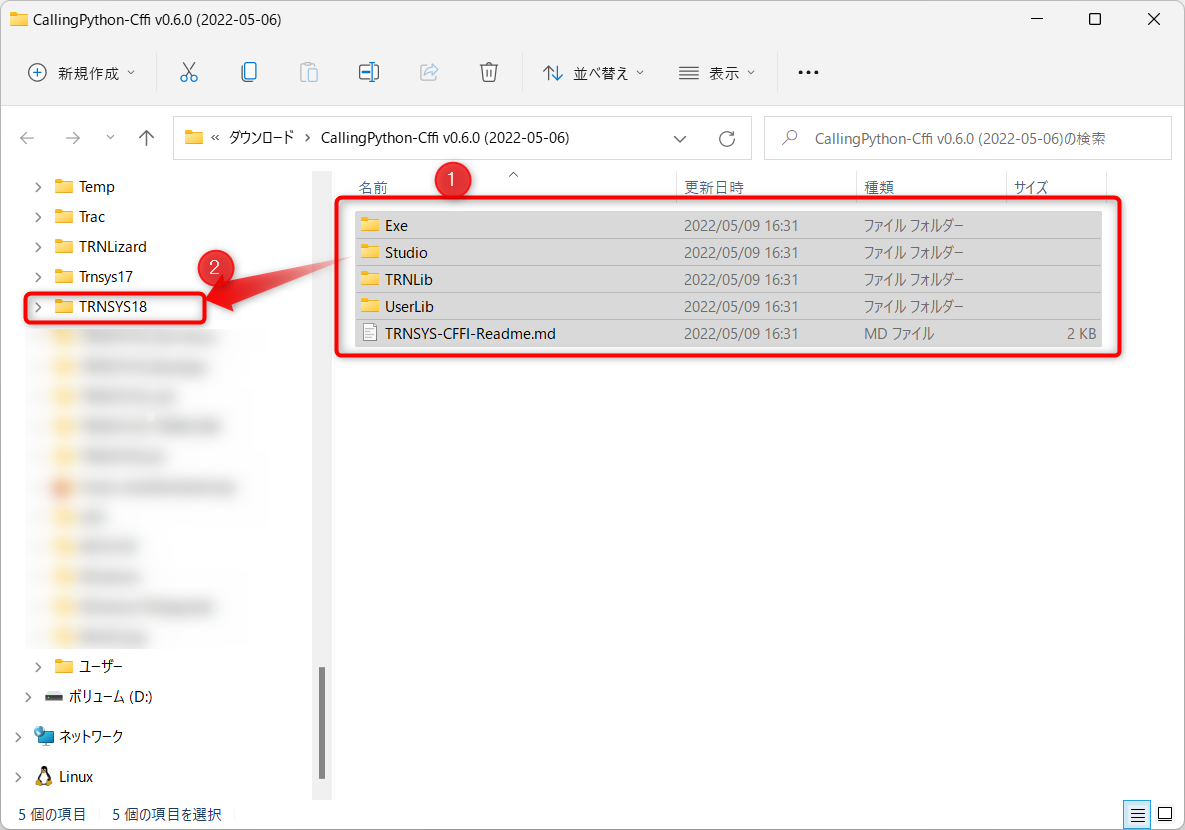This screenshot has height=830, width=1185.
Task: Click the Rename icon in toolbar
Action: tap(369, 72)
